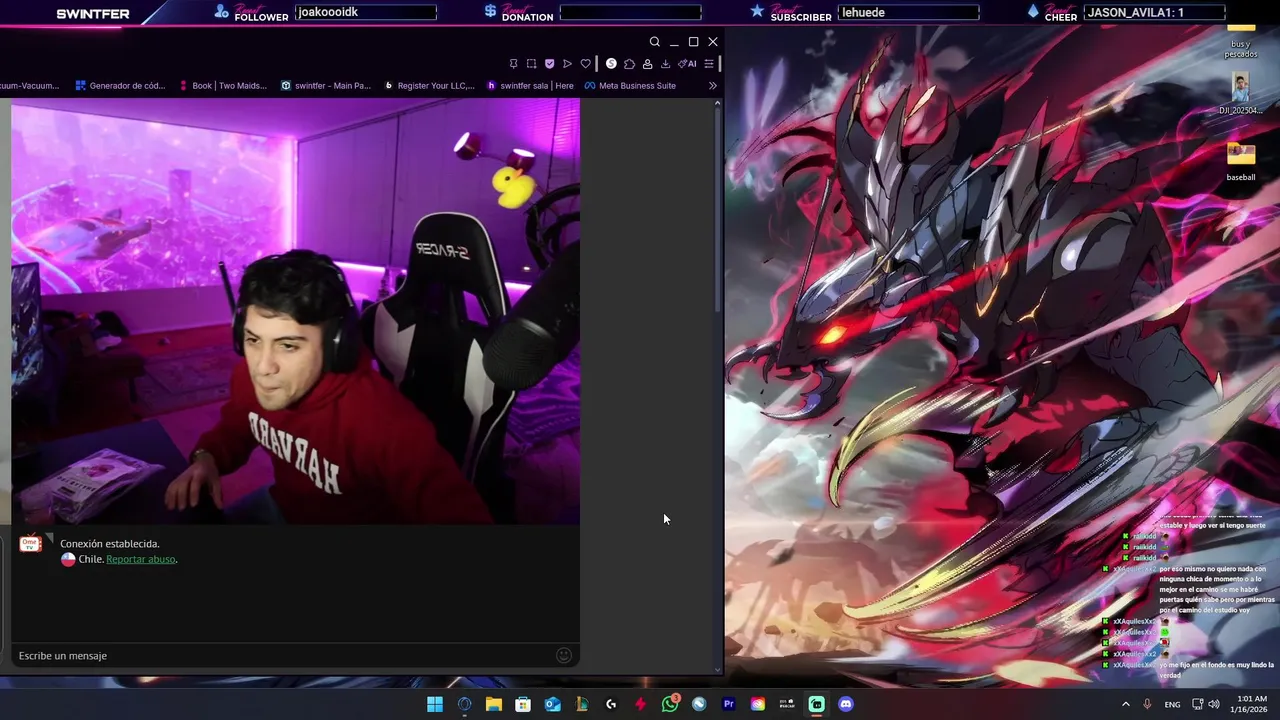Click the Ome TV logo in chat
Image resolution: width=1280 pixels, height=720 pixels.
(x=30, y=544)
